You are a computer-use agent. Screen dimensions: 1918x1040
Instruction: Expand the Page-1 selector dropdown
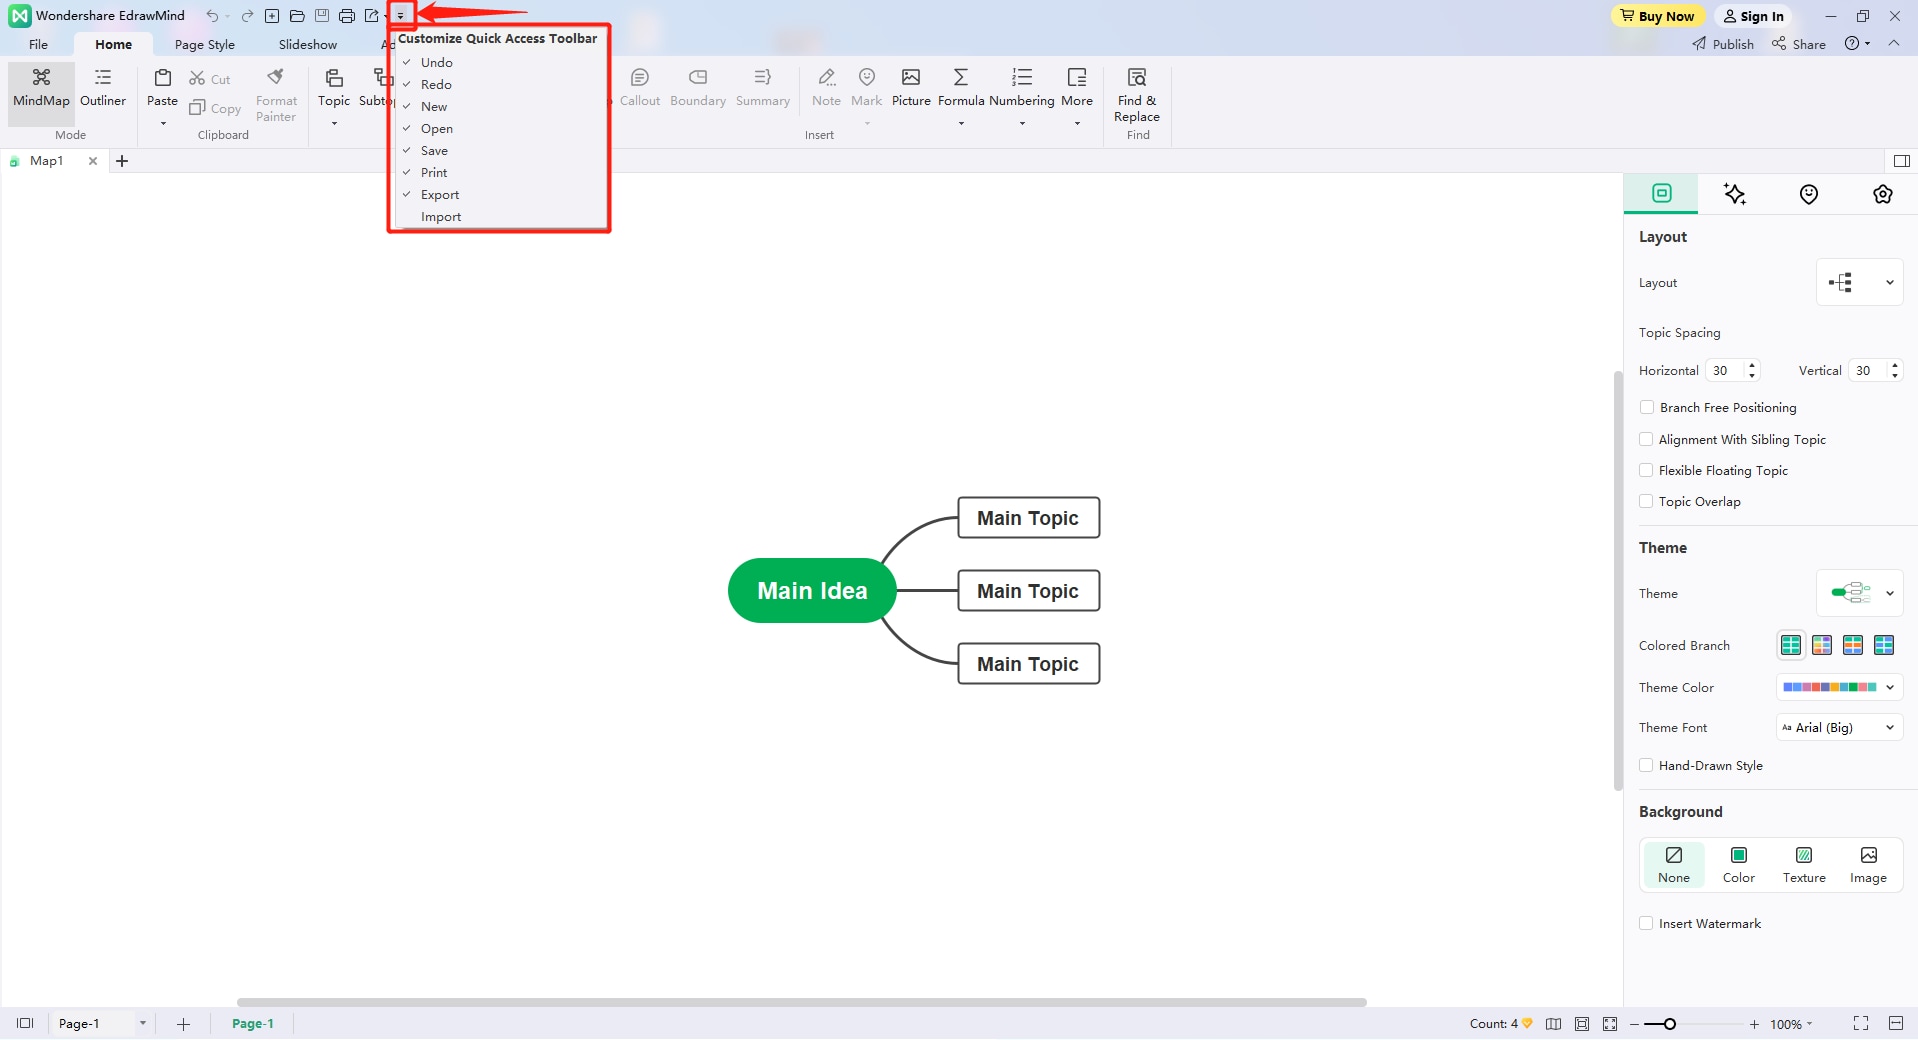click(143, 1023)
